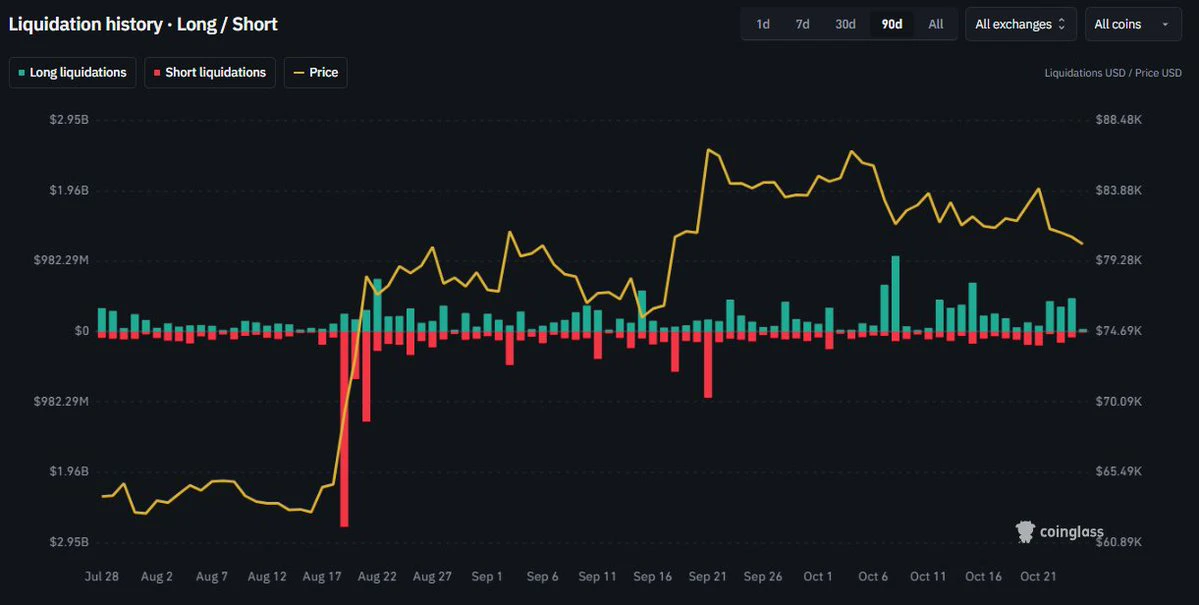Open the All exchanges dropdown
Viewport: 1199px width, 605px height.
point(1021,24)
